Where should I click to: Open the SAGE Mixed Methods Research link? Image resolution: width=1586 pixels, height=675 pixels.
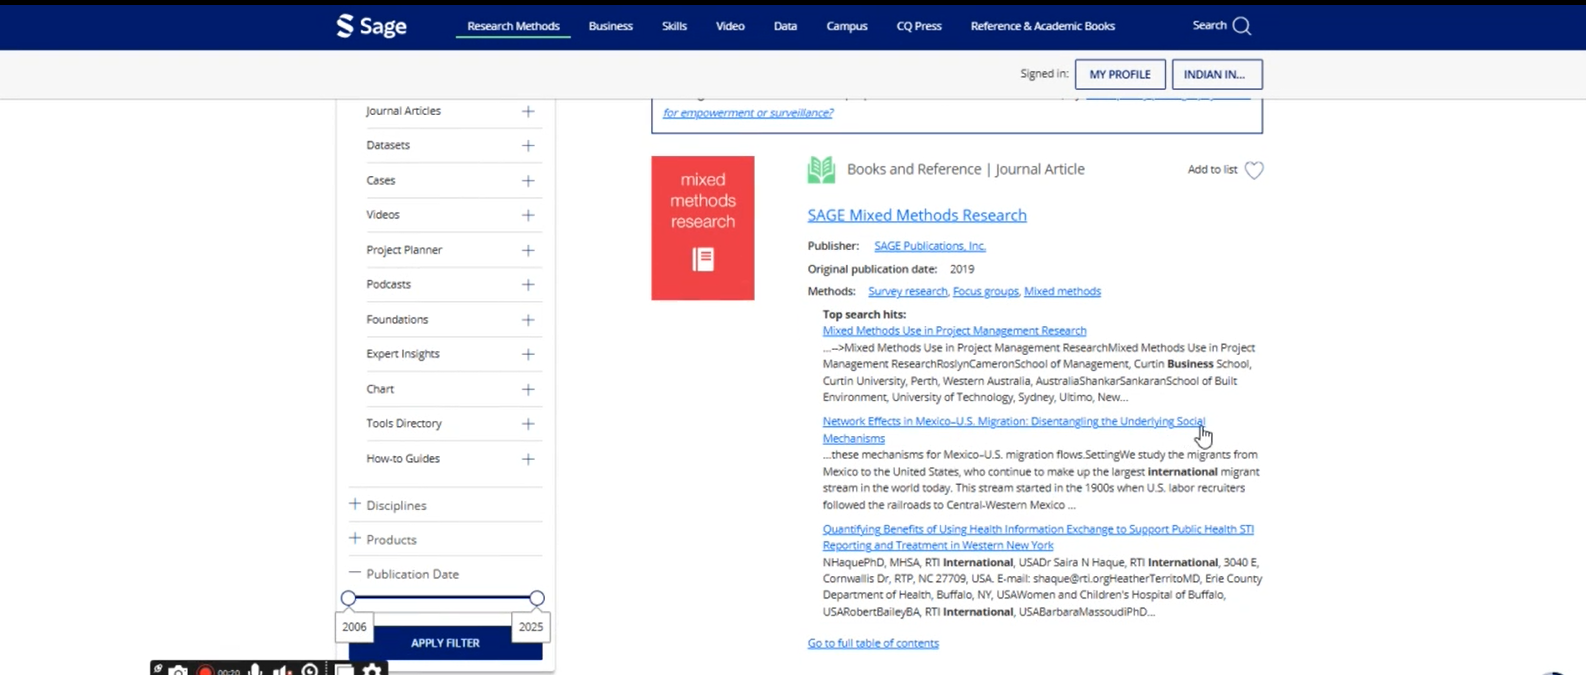click(916, 215)
